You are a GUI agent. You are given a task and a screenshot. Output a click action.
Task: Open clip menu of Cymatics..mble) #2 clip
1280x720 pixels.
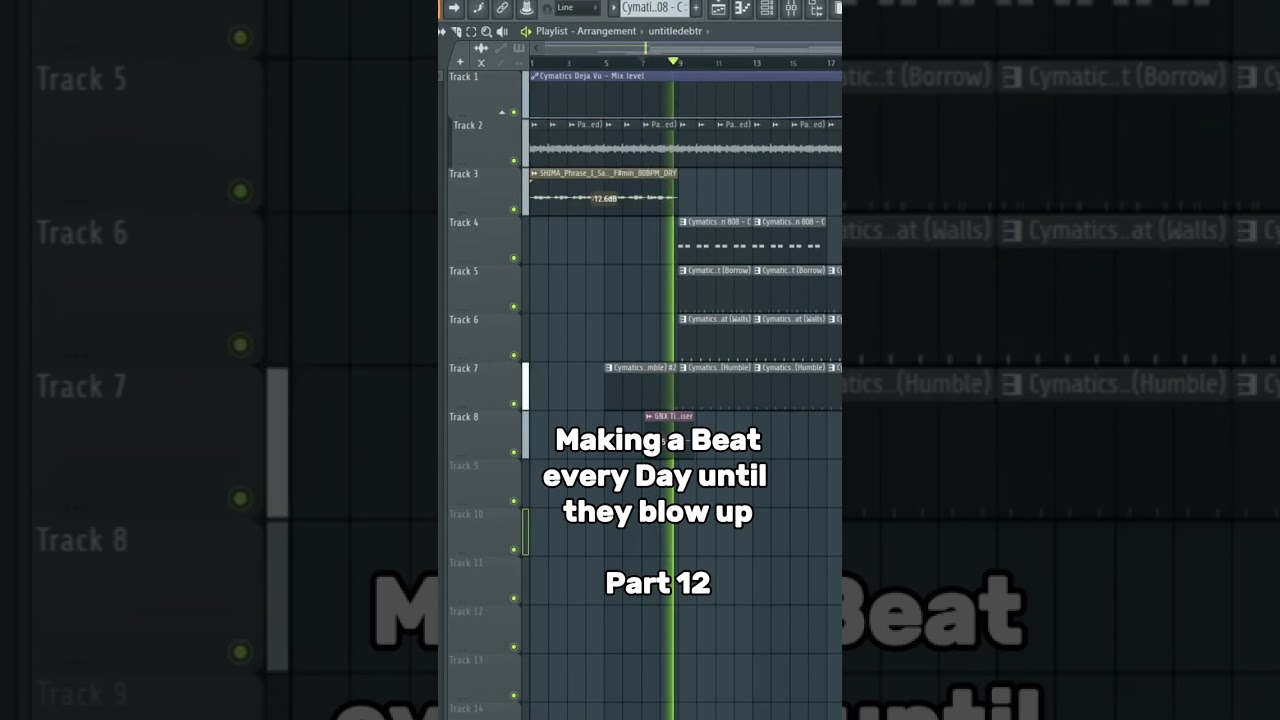pos(609,367)
